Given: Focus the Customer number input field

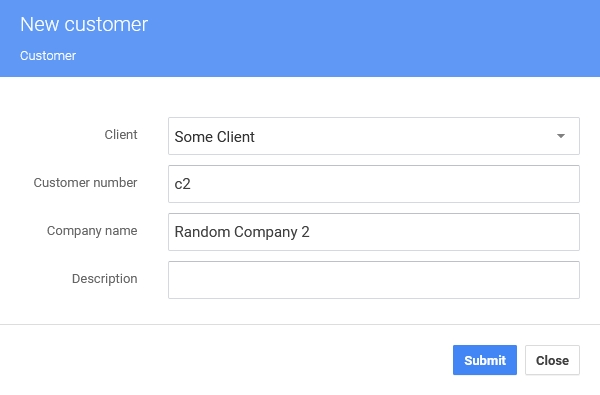Looking at the screenshot, I should coord(374,184).
